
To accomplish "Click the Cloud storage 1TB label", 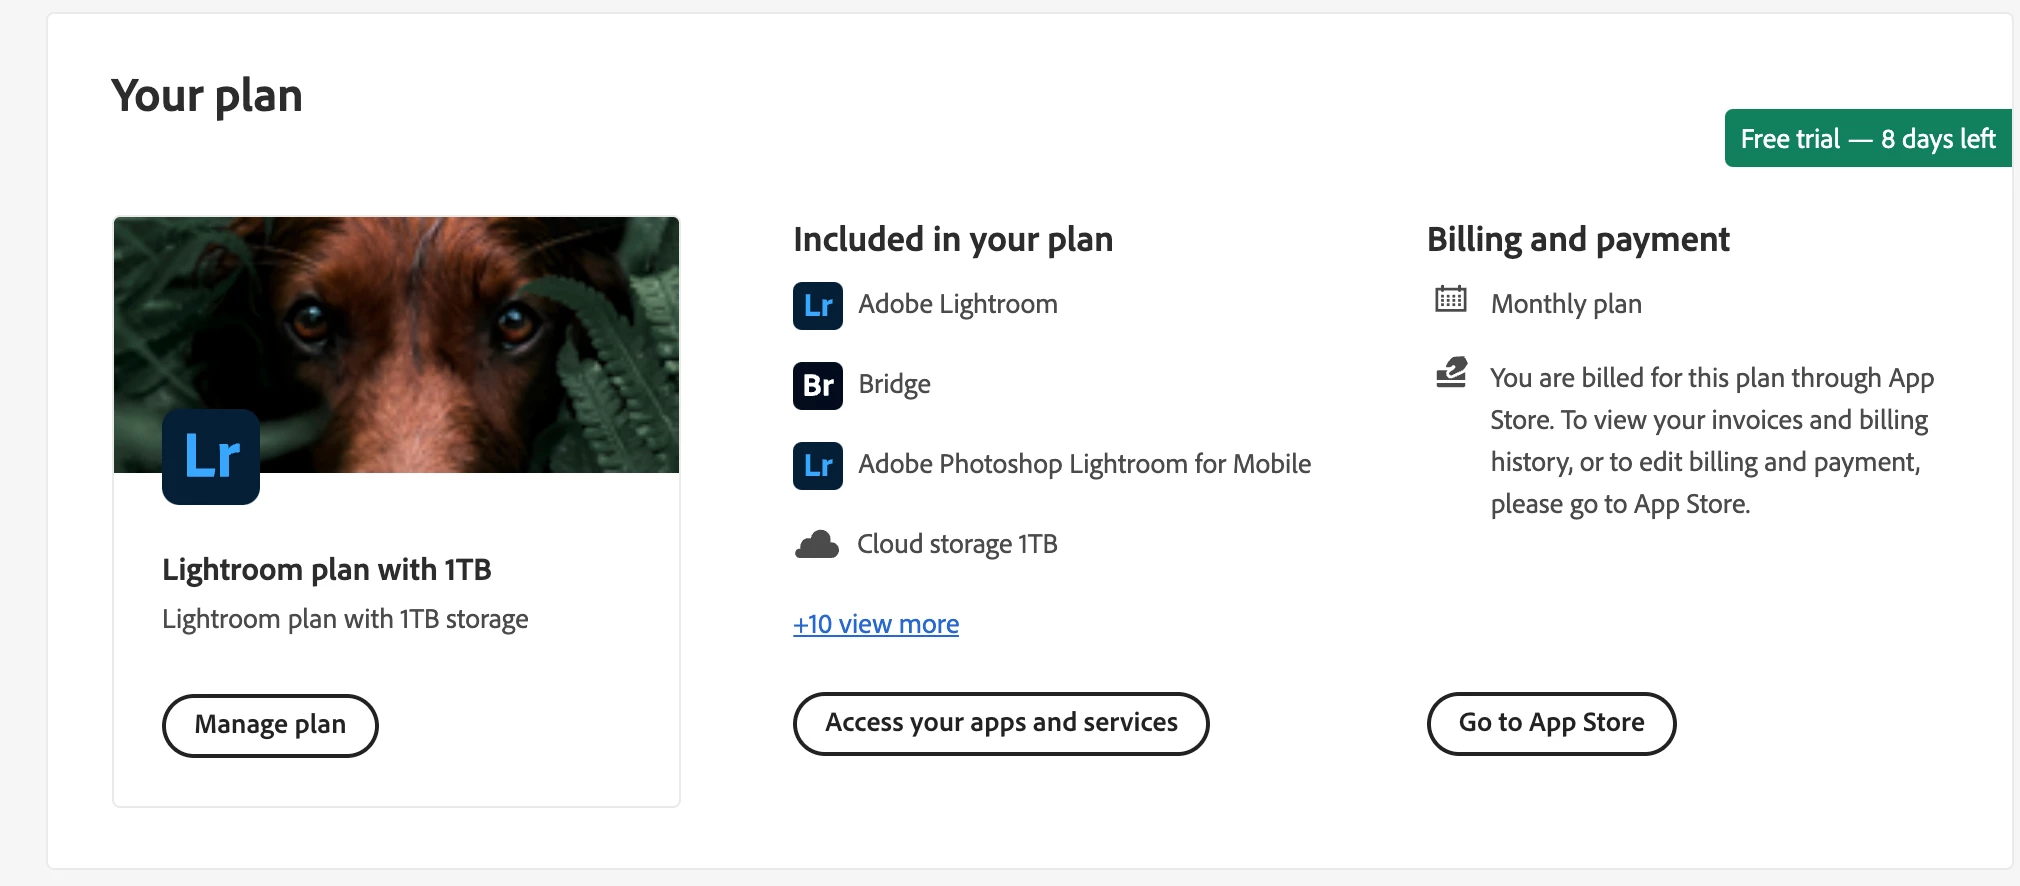I will coord(956,544).
